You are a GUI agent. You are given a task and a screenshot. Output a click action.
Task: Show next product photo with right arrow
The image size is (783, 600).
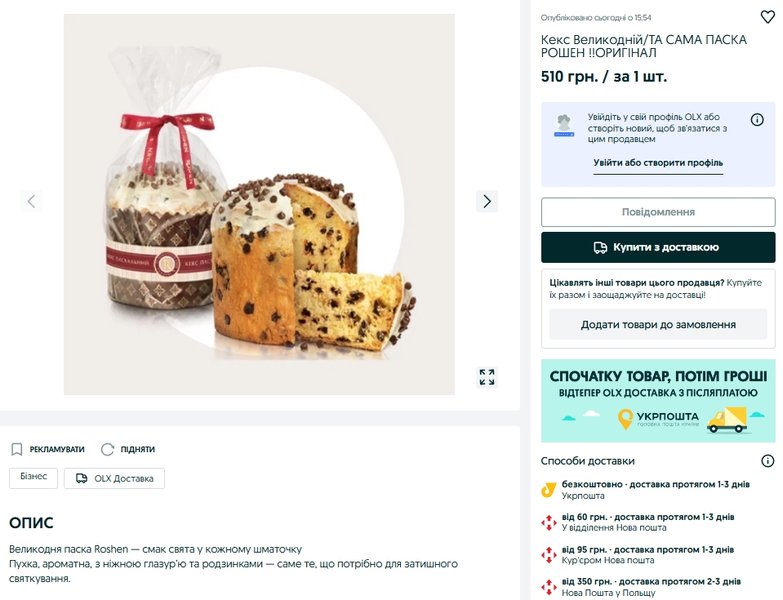coord(487,201)
